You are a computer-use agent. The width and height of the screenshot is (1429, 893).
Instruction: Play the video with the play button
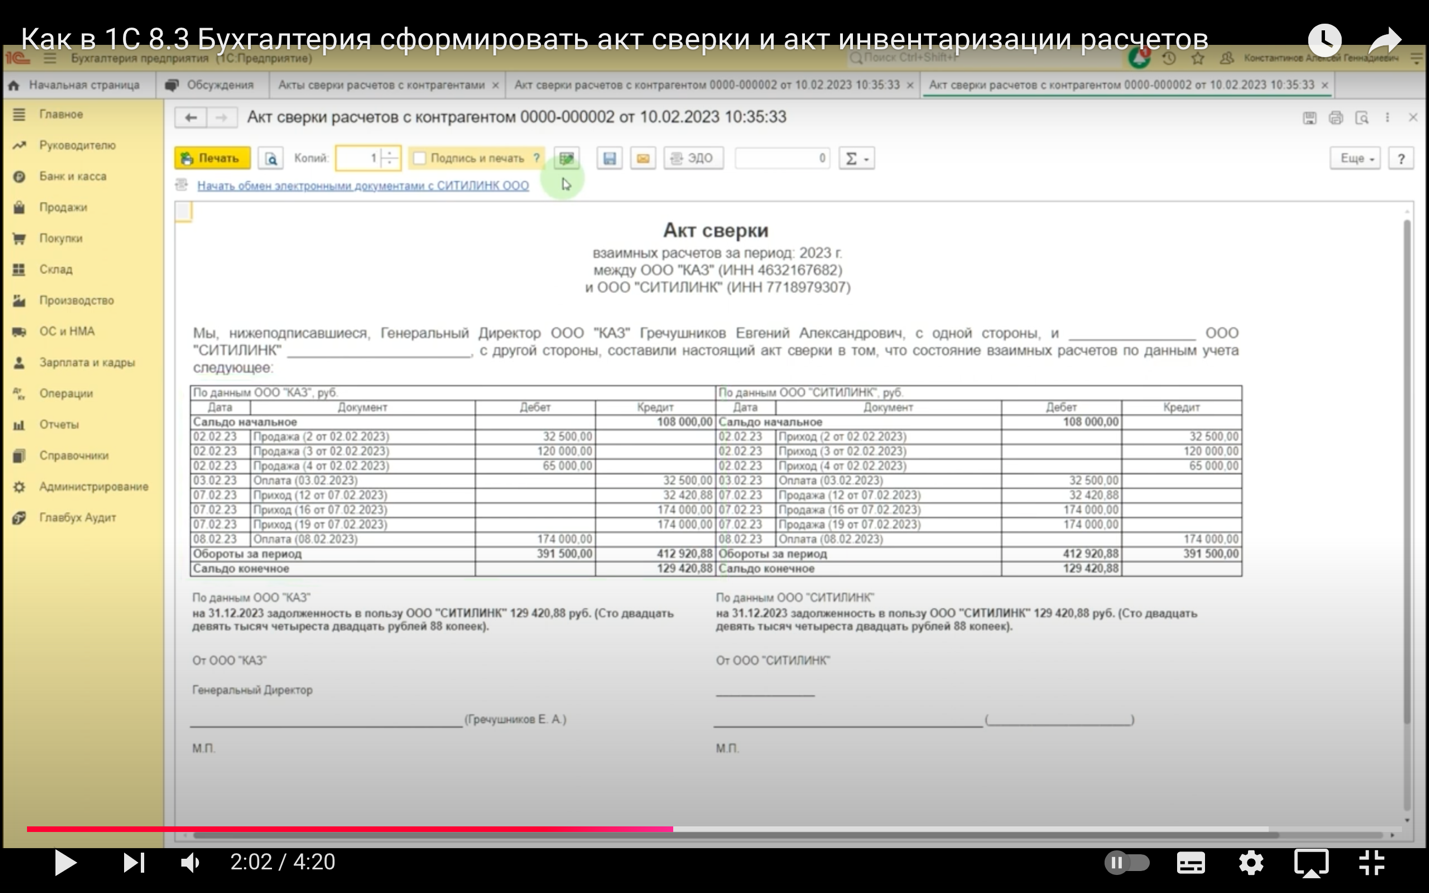65,862
